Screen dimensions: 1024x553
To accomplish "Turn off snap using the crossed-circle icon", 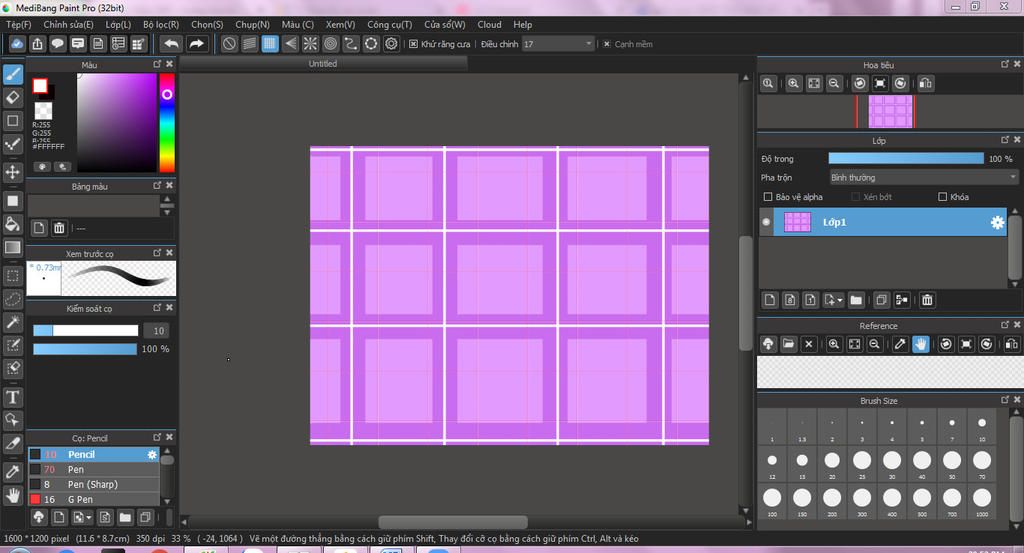I will (x=229, y=44).
